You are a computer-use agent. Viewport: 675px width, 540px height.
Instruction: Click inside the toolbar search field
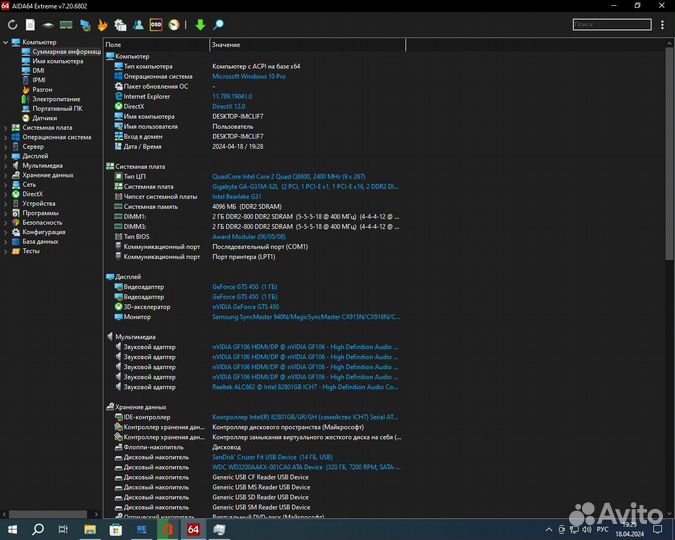click(x=612, y=25)
